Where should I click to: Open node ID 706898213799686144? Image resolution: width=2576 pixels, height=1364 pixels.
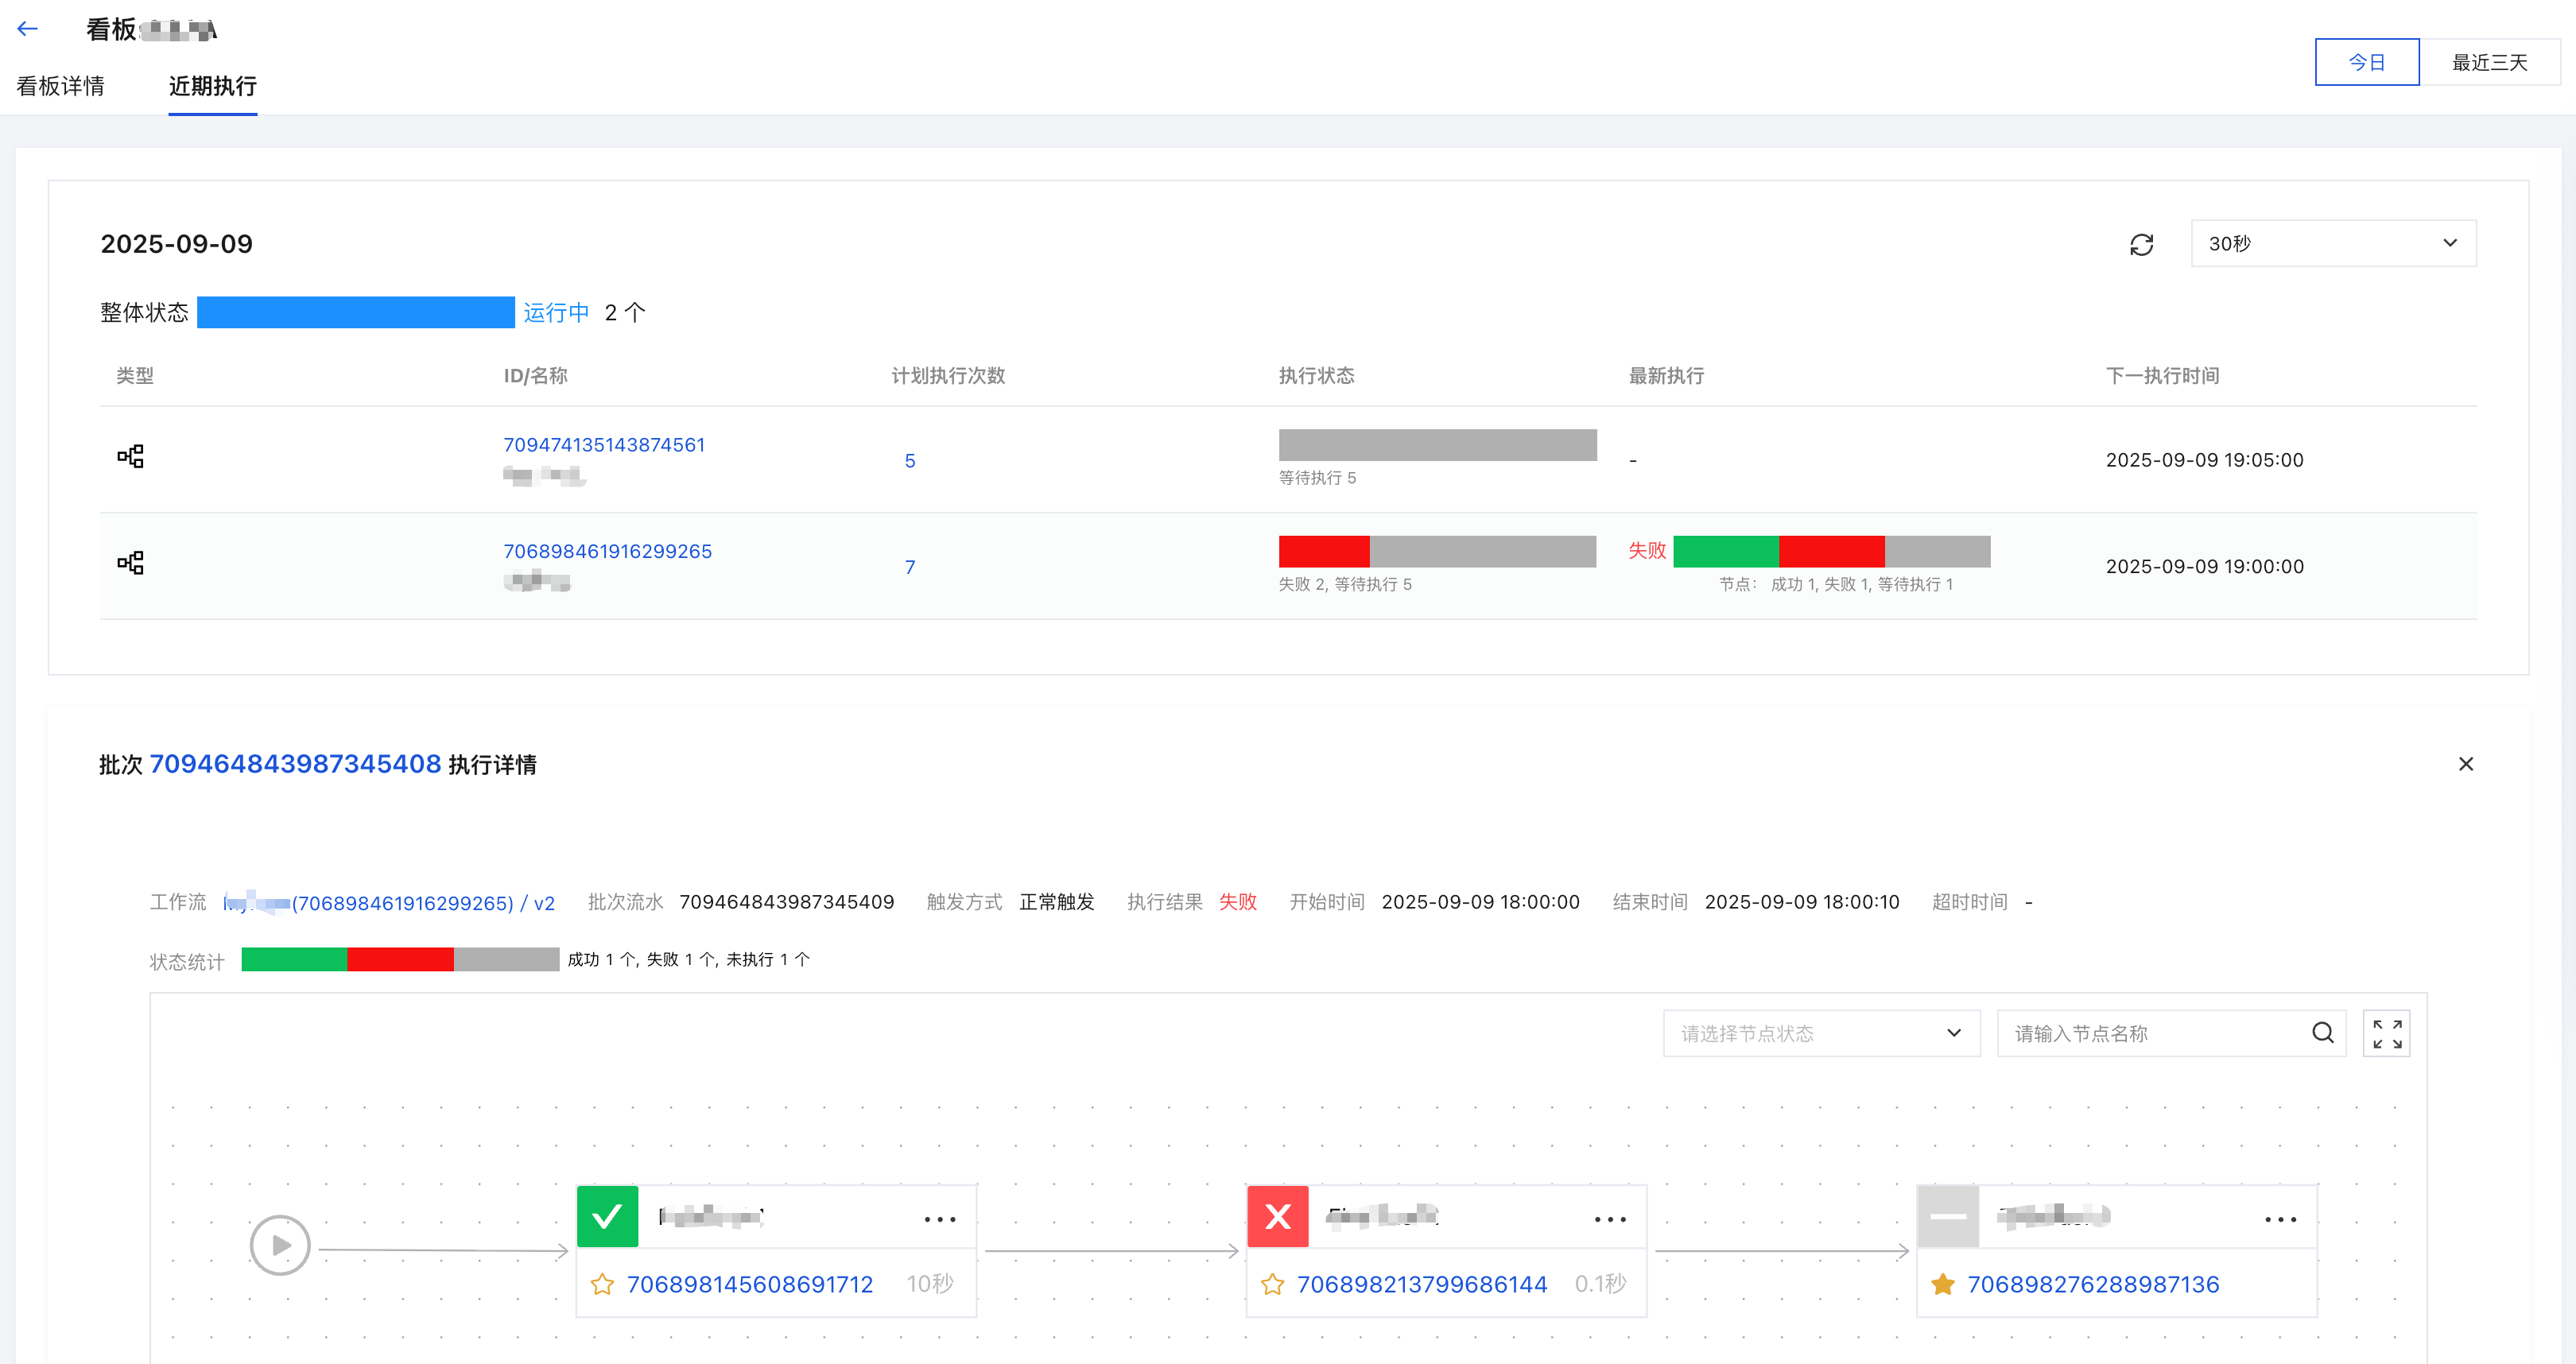click(1422, 1284)
